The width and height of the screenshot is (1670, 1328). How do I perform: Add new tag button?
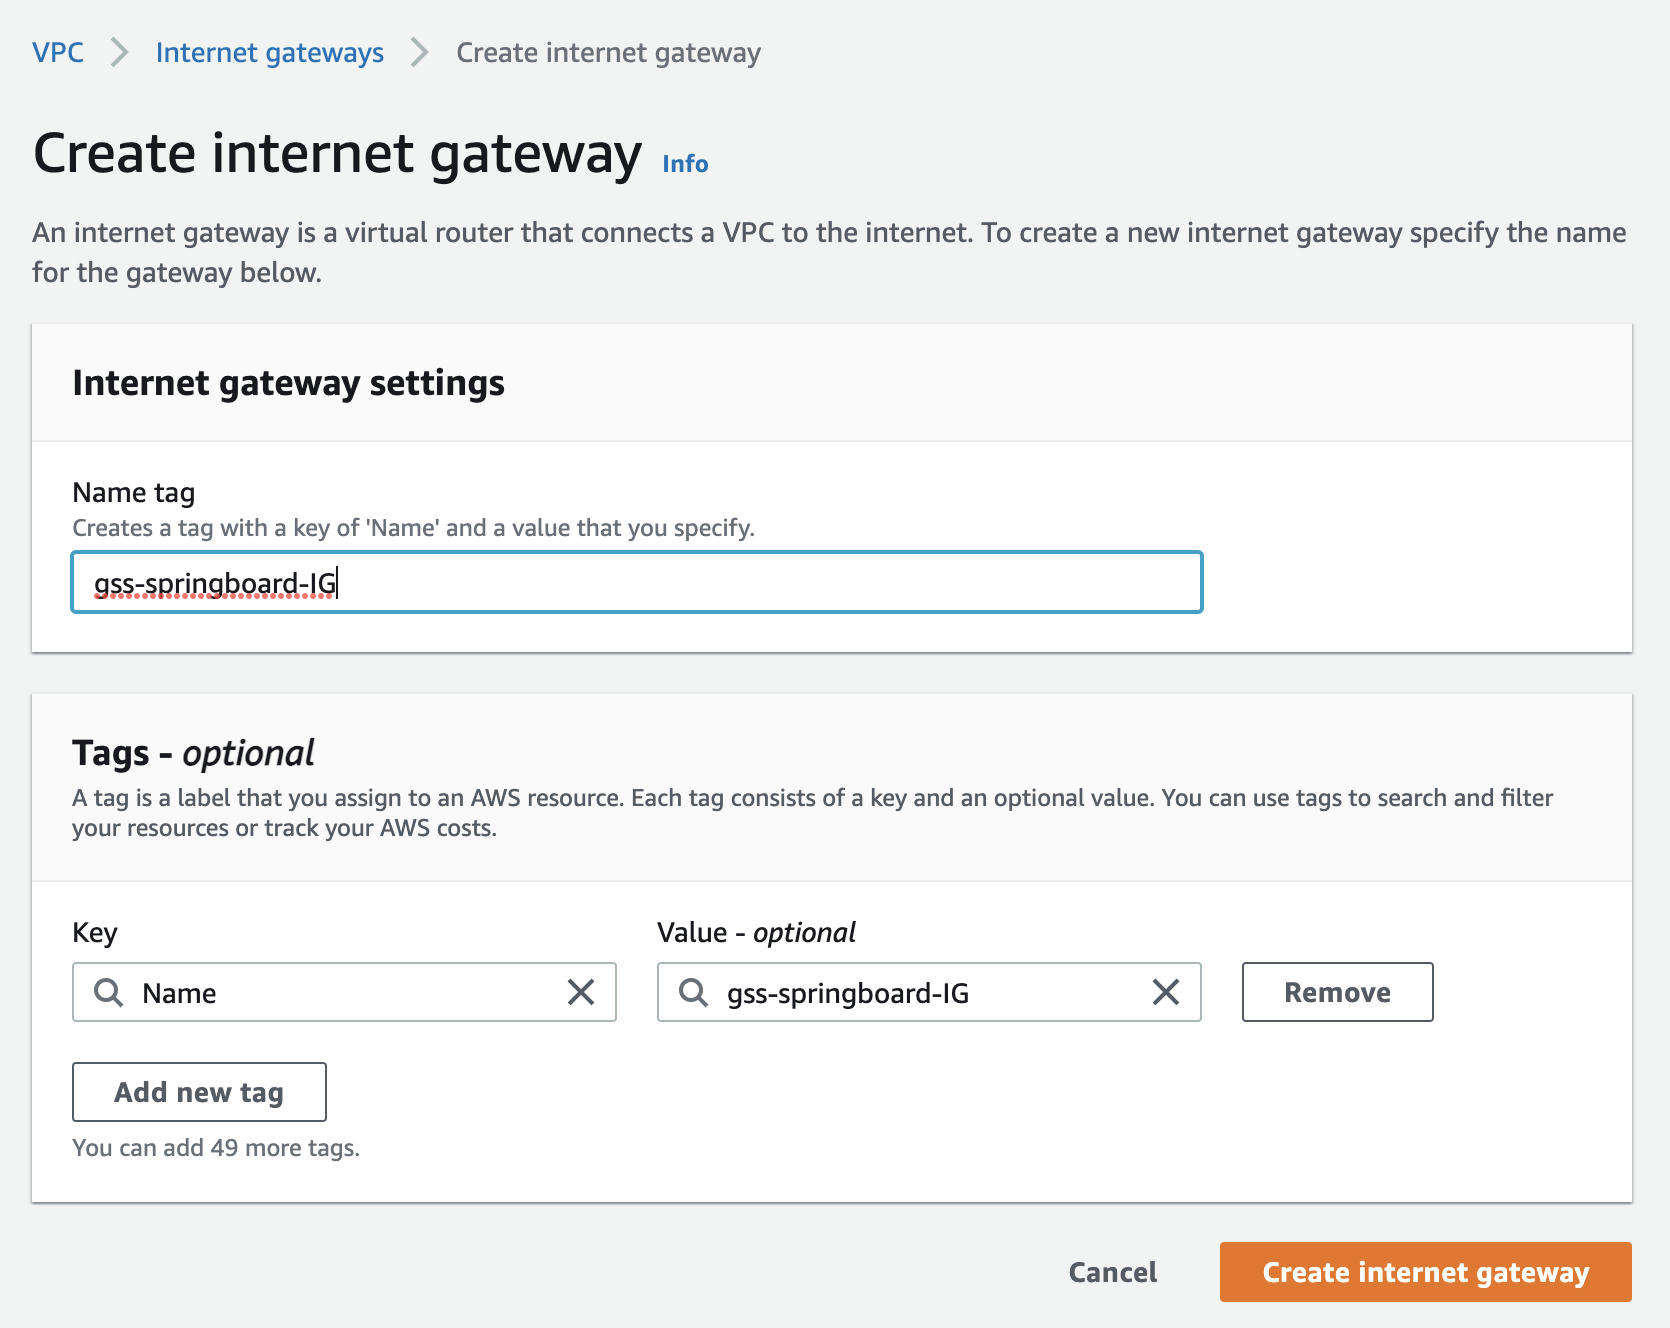pyautogui.click(x=199, y=1092)
